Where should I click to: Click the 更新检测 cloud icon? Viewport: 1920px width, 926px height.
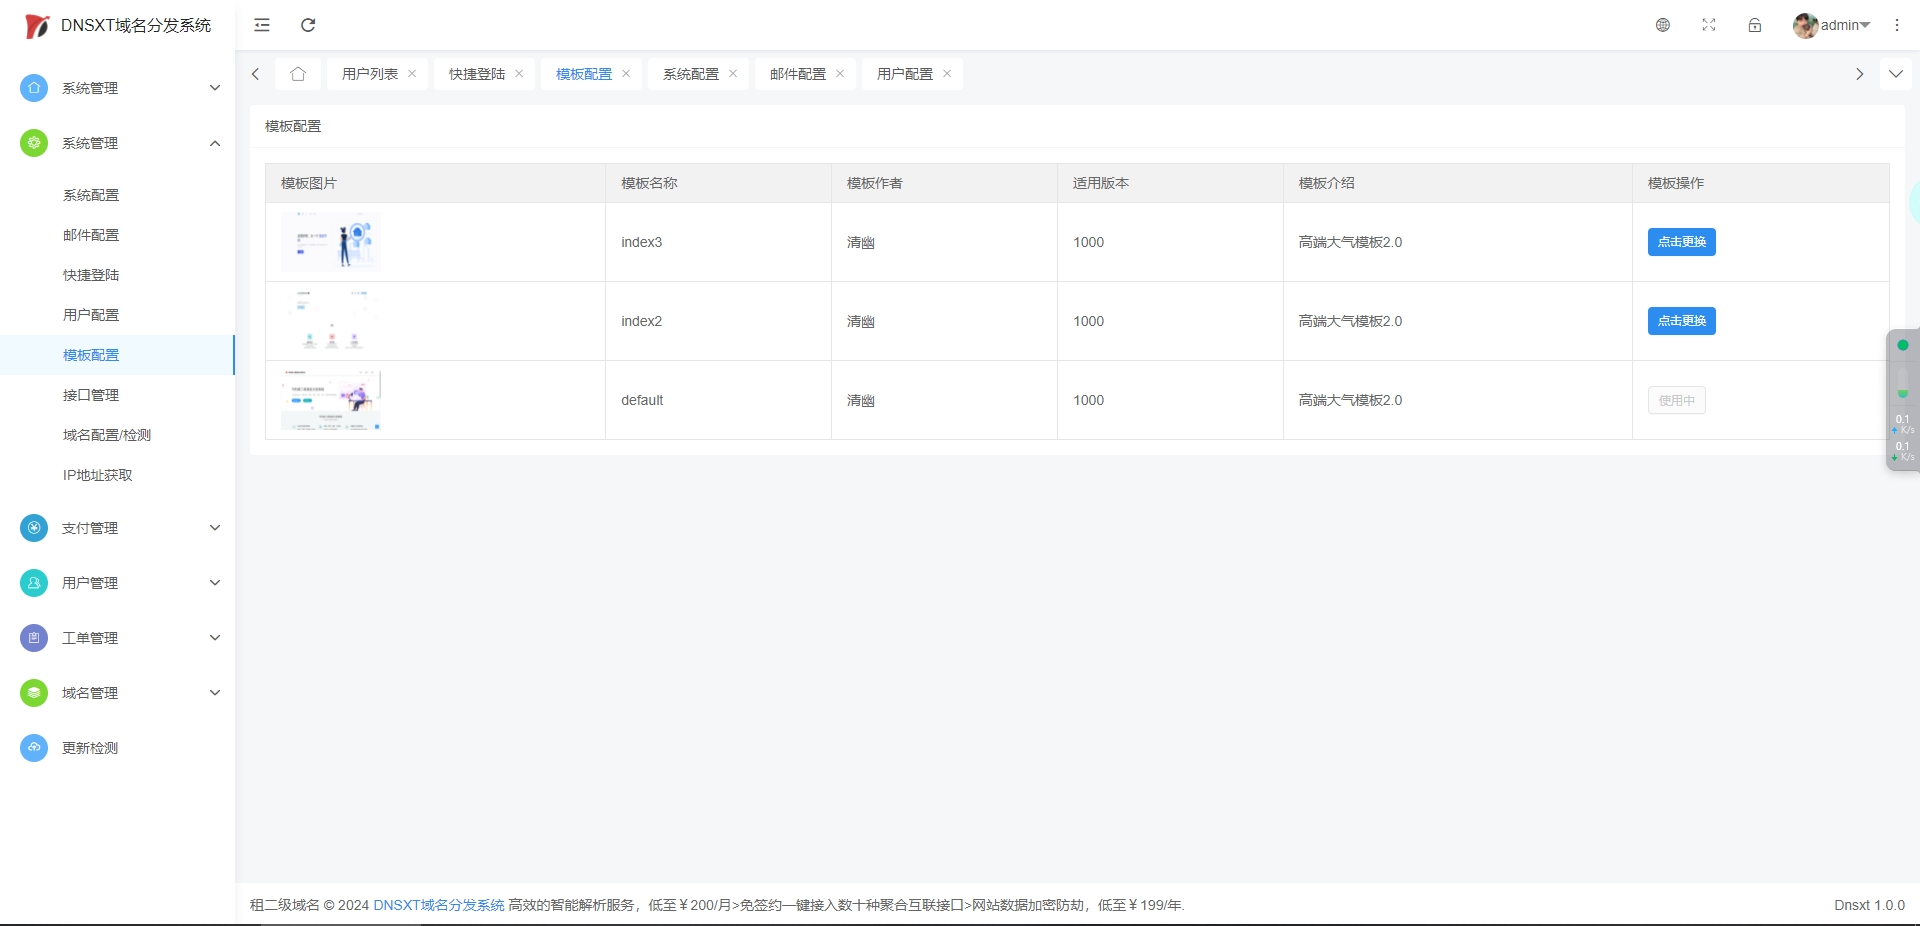34,748
